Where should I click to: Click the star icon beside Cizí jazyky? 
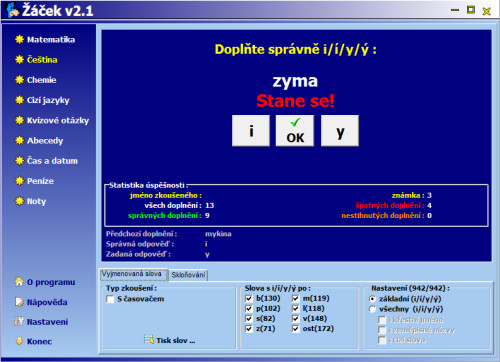[19, 100]
